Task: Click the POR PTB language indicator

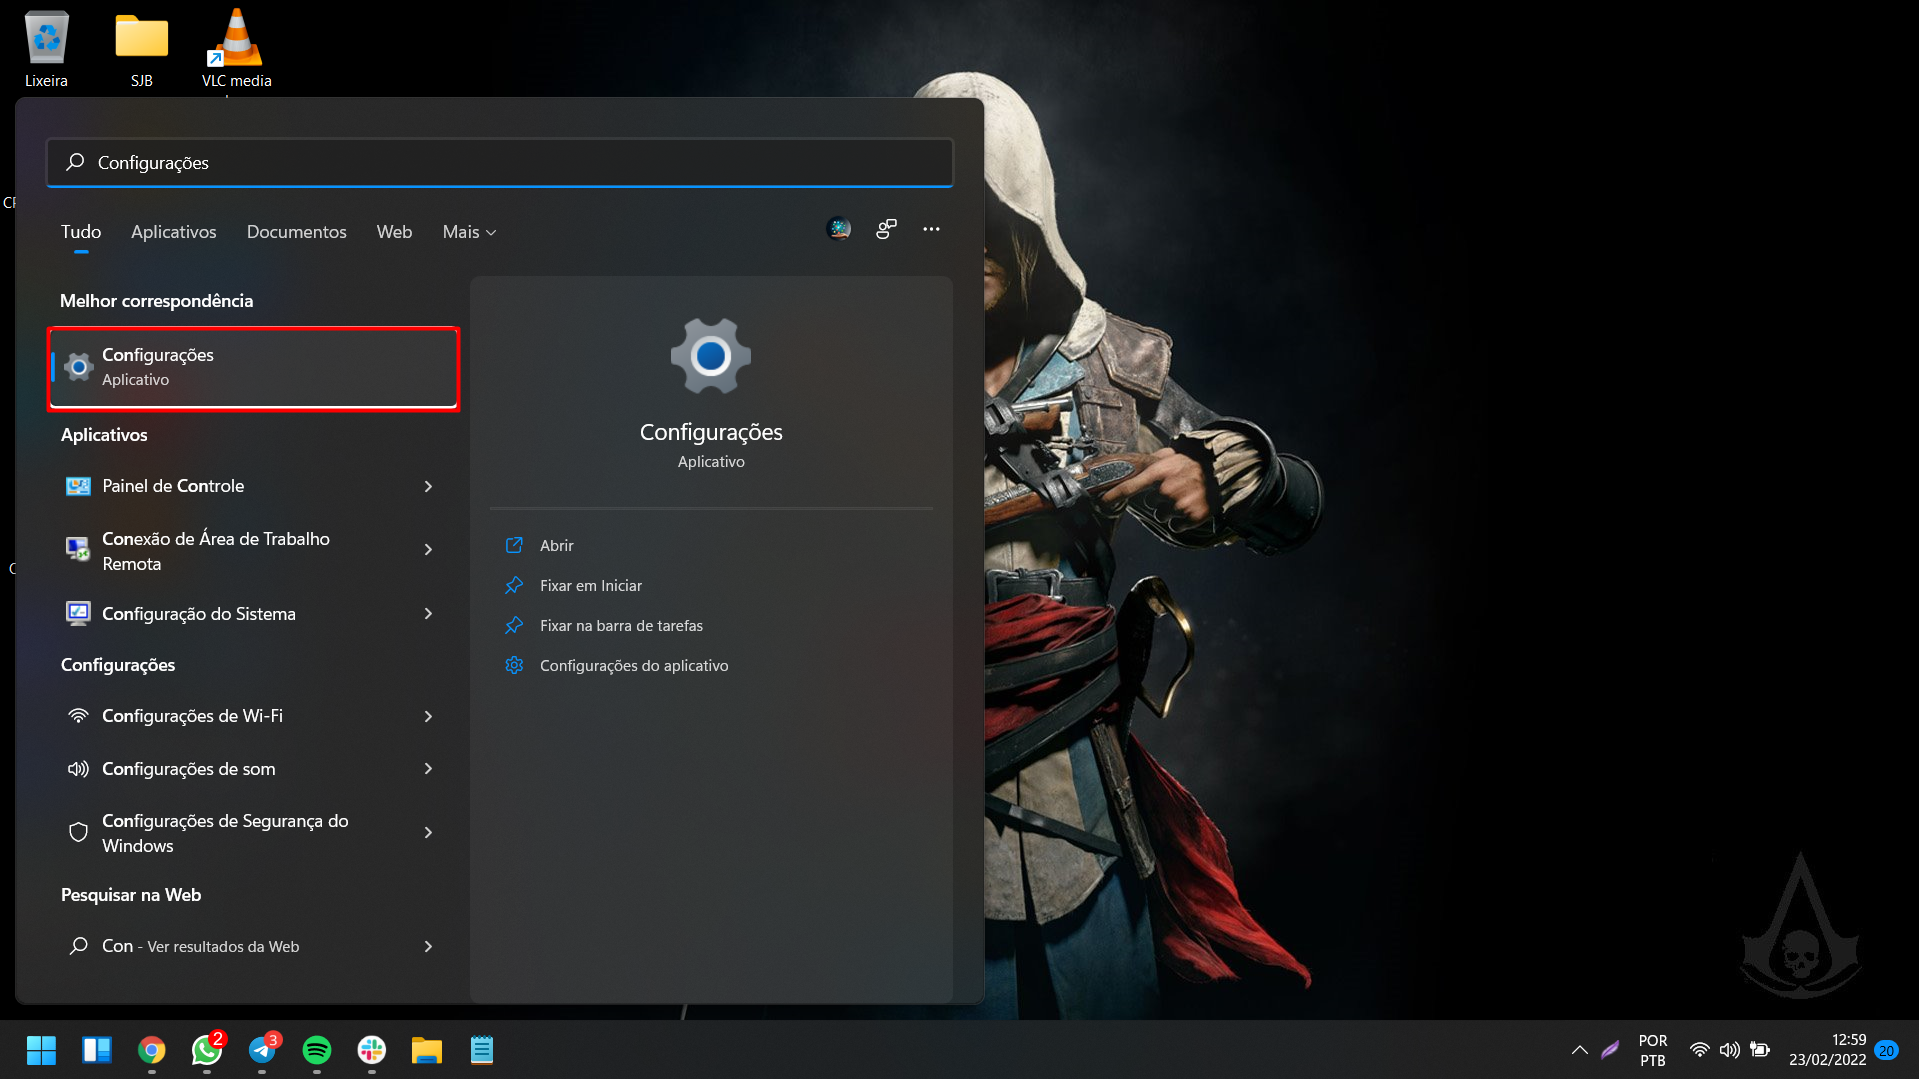Action: pyautogui.click(x=1652, y=1050)
